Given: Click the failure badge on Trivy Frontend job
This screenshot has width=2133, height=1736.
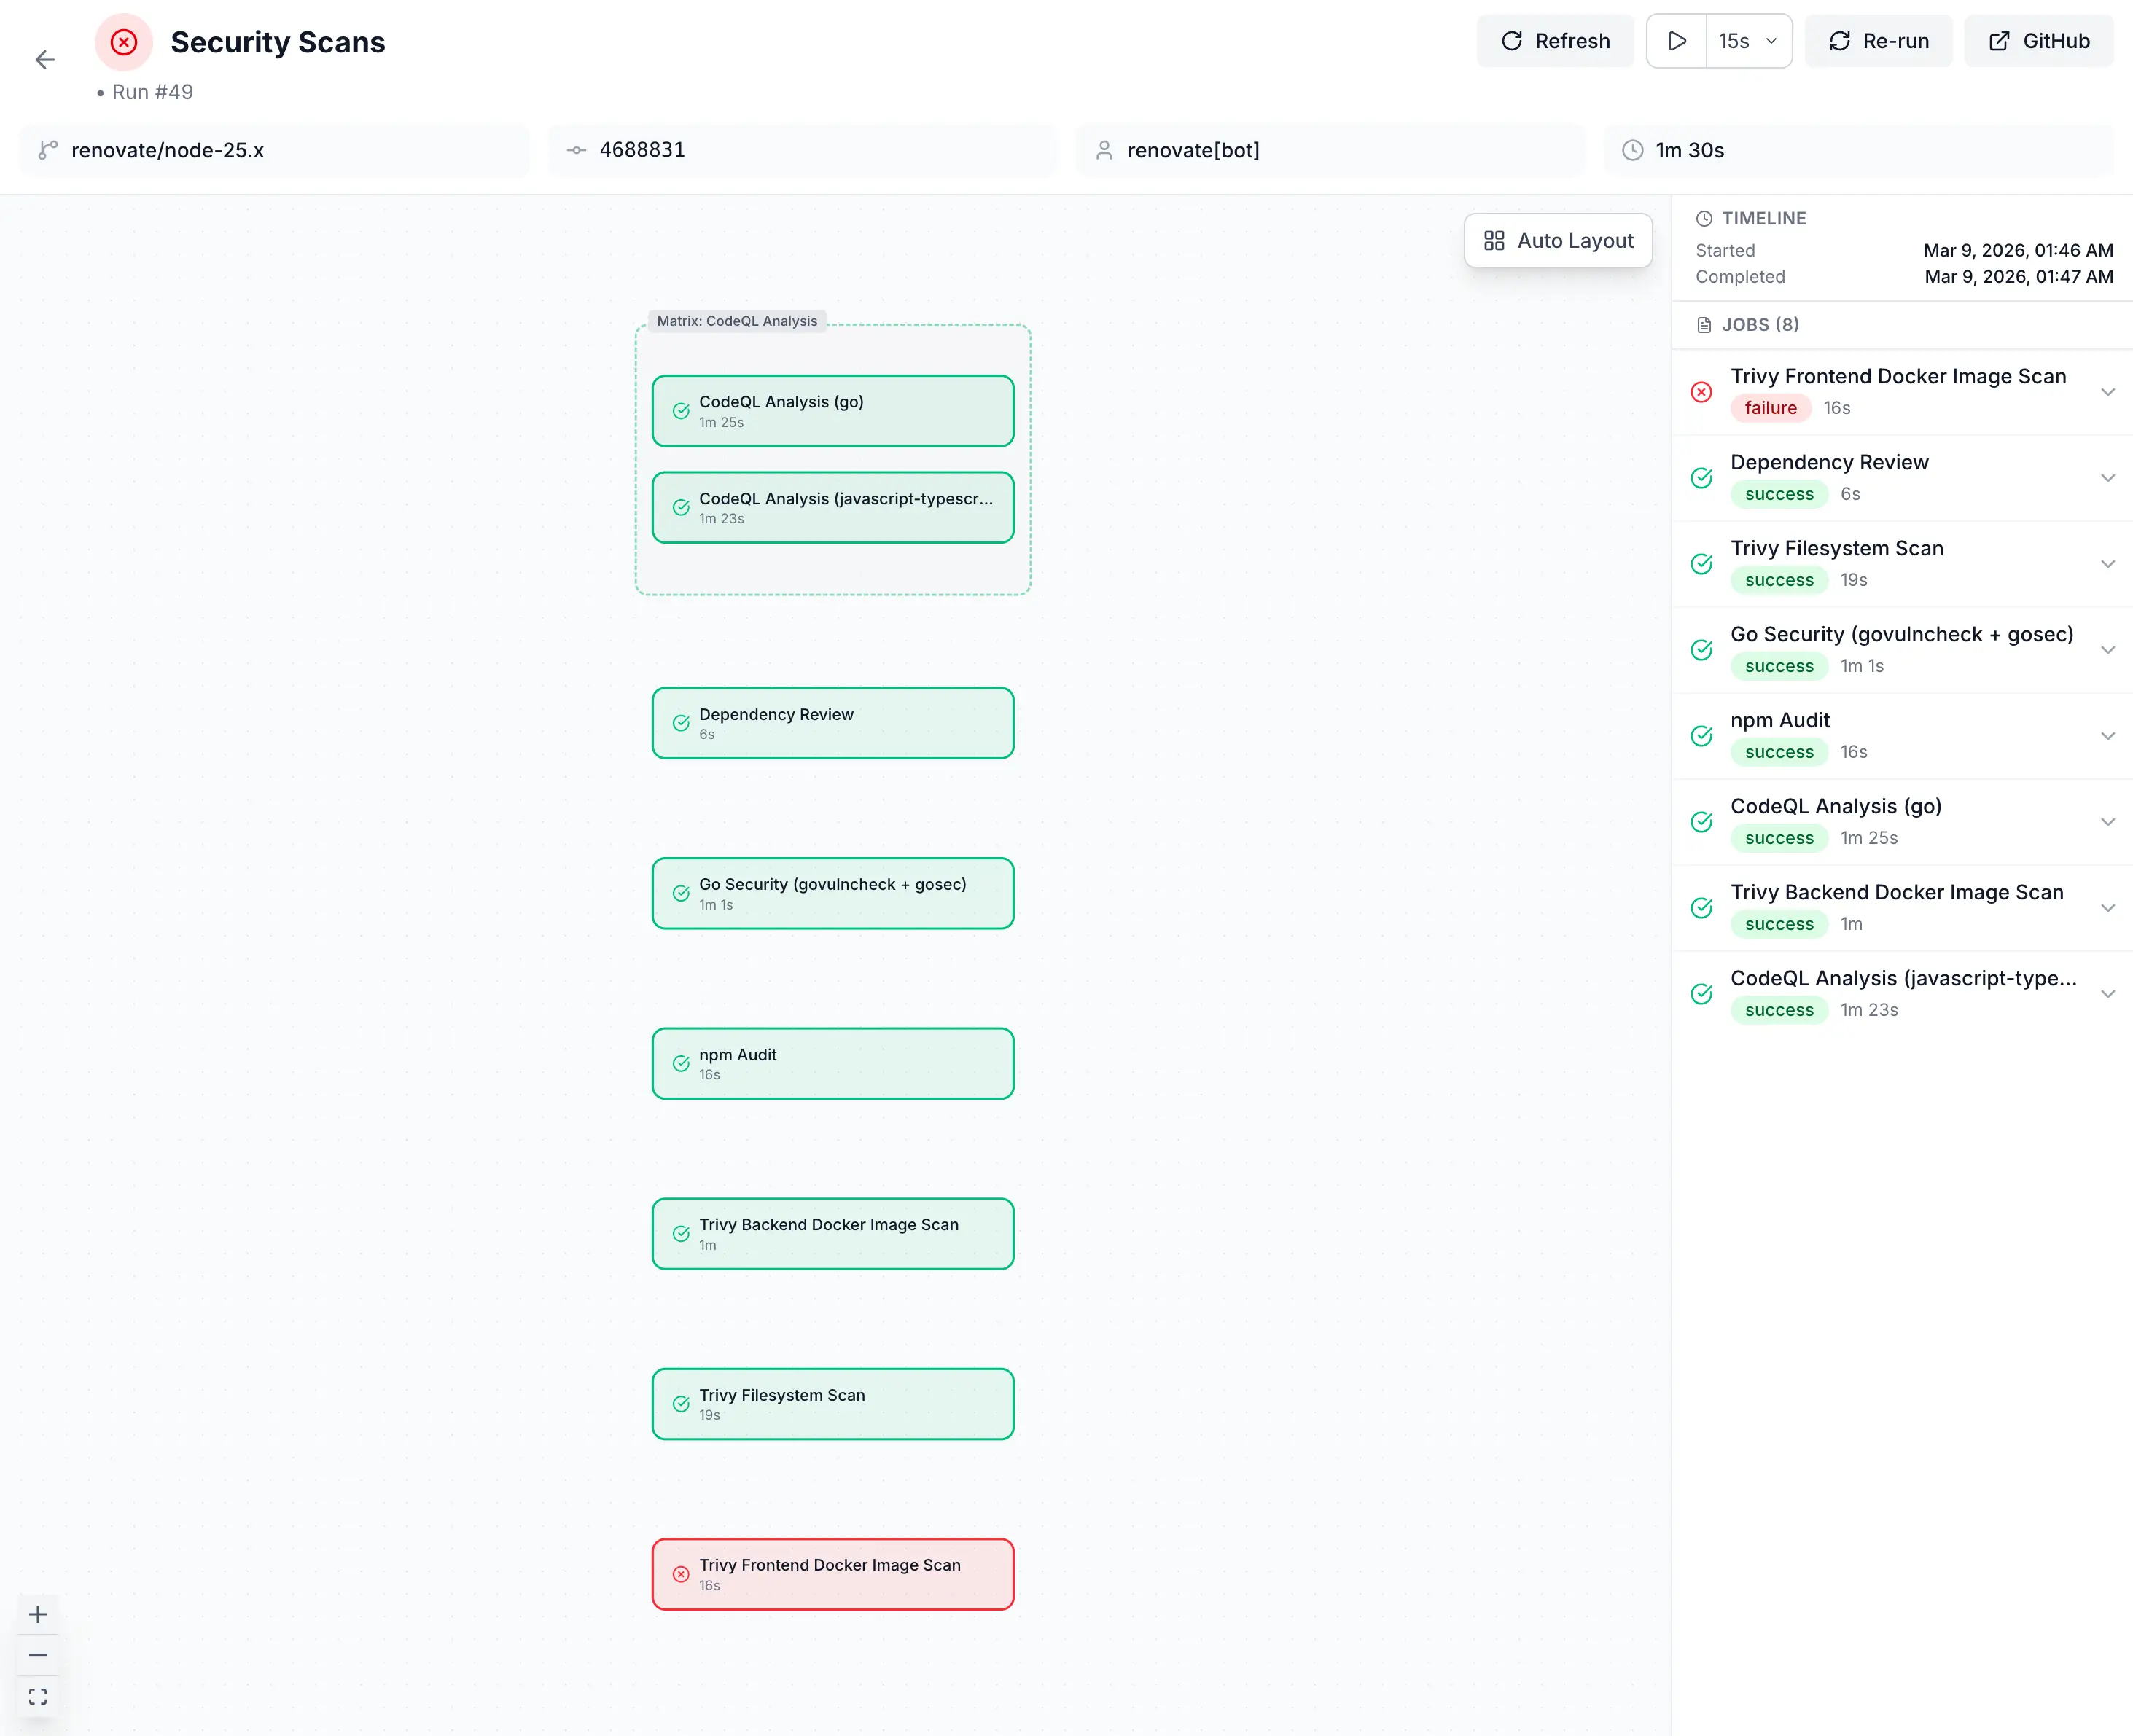Looking at the screenshot, I should pyautogui.click(x=1770, y=408).
